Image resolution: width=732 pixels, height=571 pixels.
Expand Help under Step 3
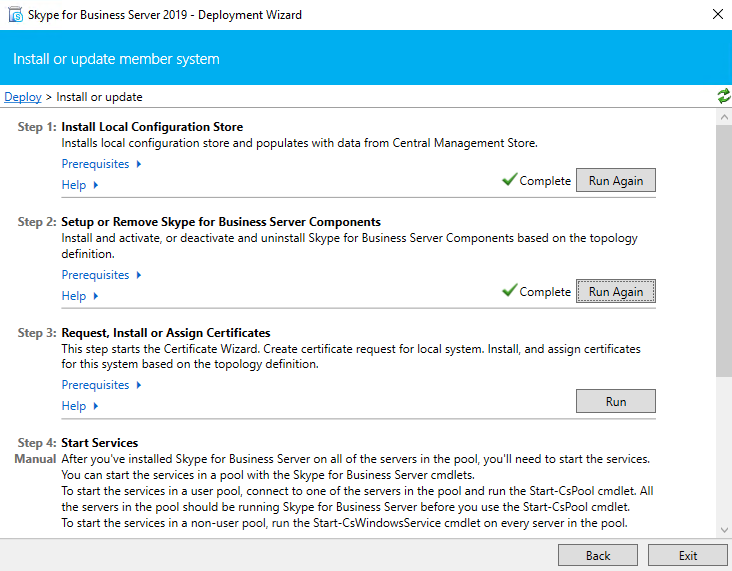pyautogui.click(x=80, y=406)
